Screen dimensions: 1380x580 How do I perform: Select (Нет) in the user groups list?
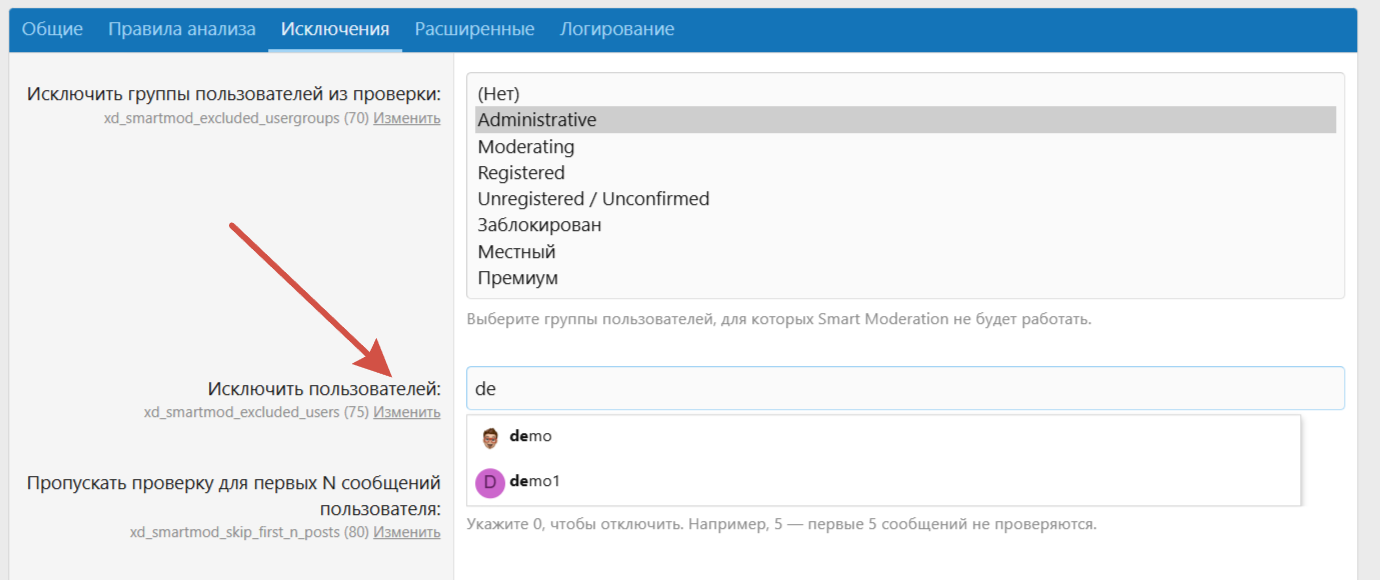[498, 94]
